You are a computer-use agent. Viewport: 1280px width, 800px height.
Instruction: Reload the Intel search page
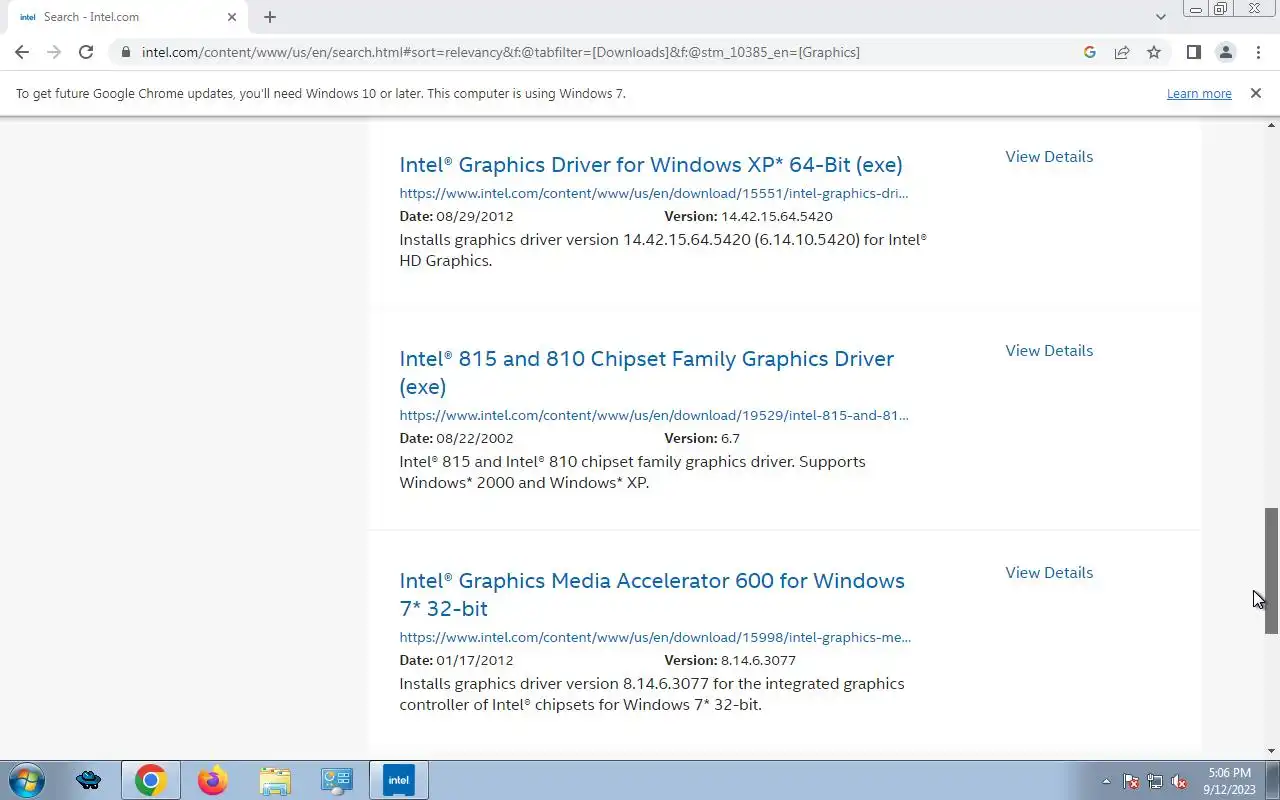tap(86, 52)
